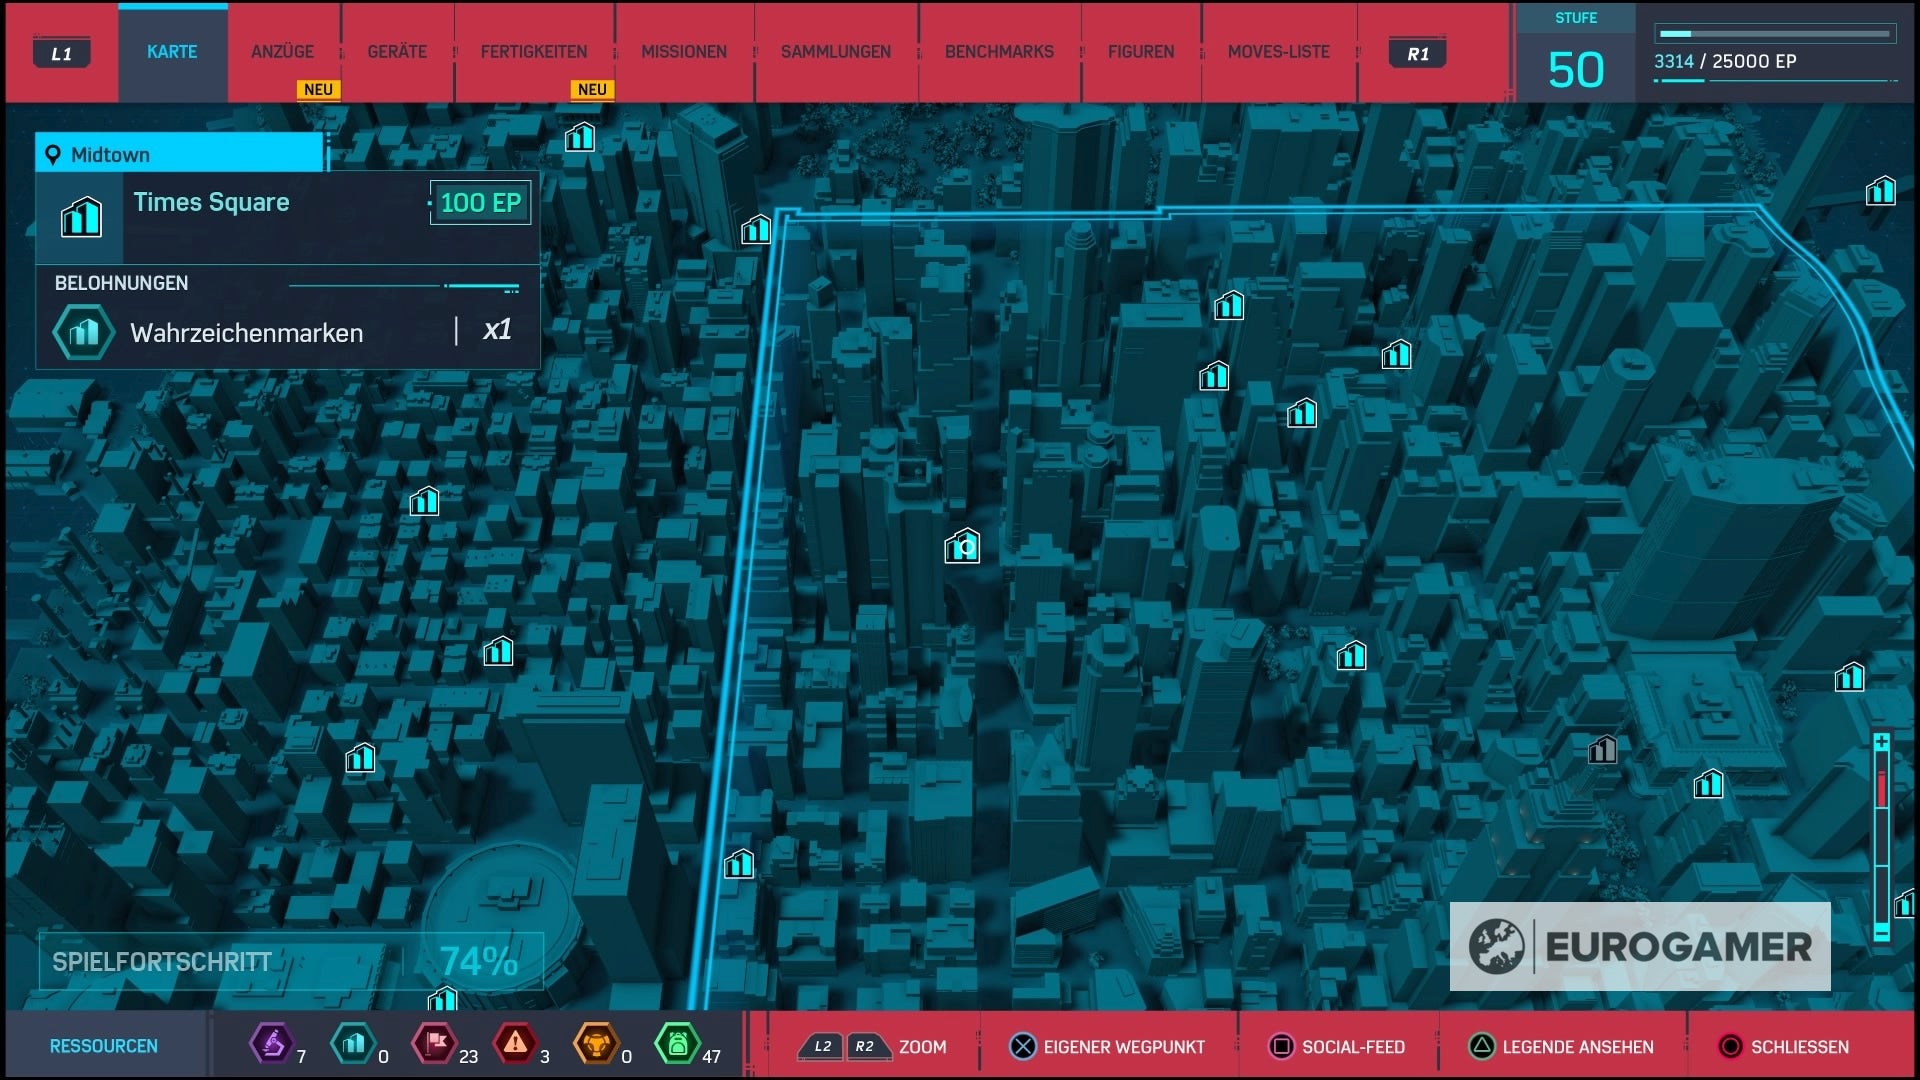The image size is (1920, 1080).
Task: Click the vertical map zoom slider track
Action: [x=1881, y=837]
